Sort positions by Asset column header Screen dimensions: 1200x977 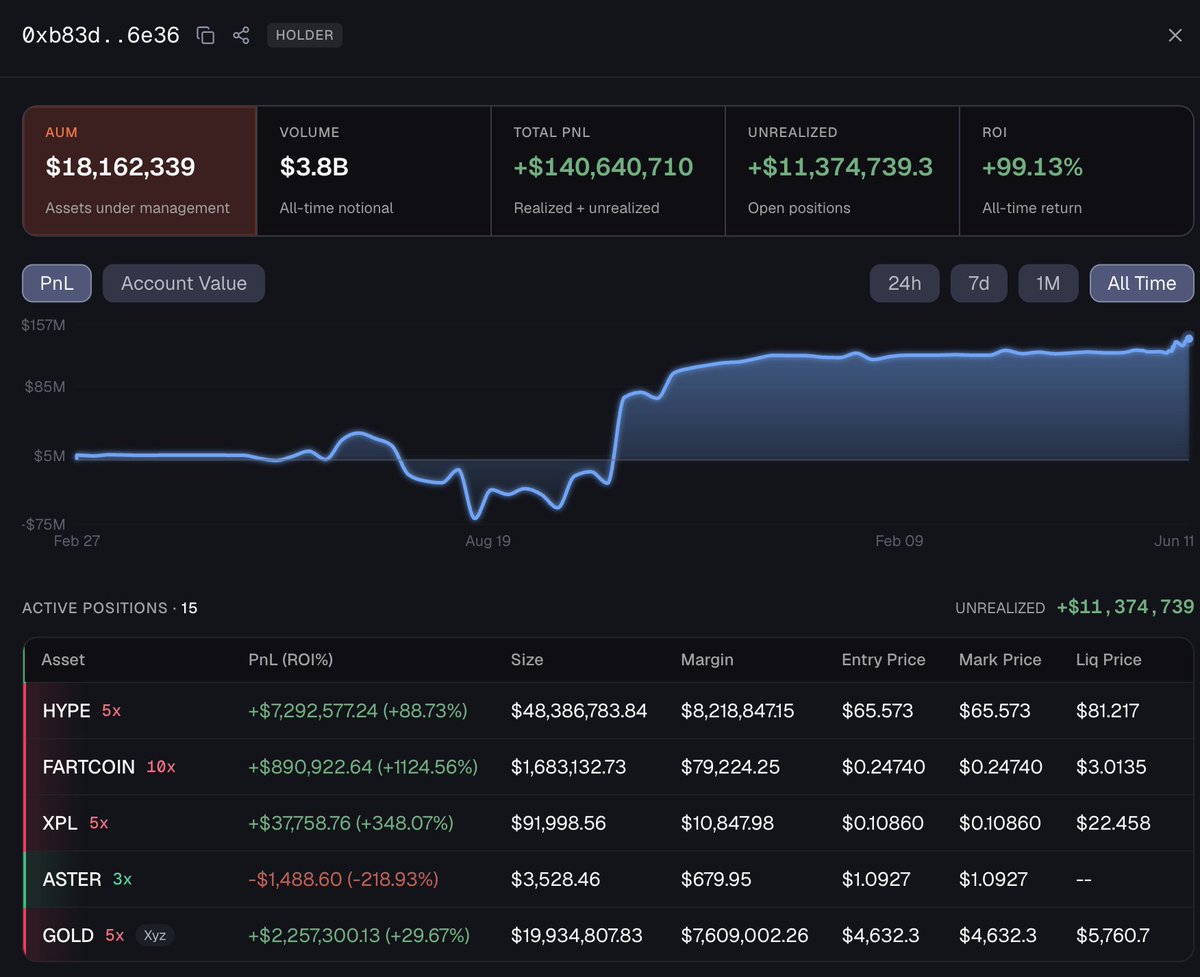click(x=63, y=660)
